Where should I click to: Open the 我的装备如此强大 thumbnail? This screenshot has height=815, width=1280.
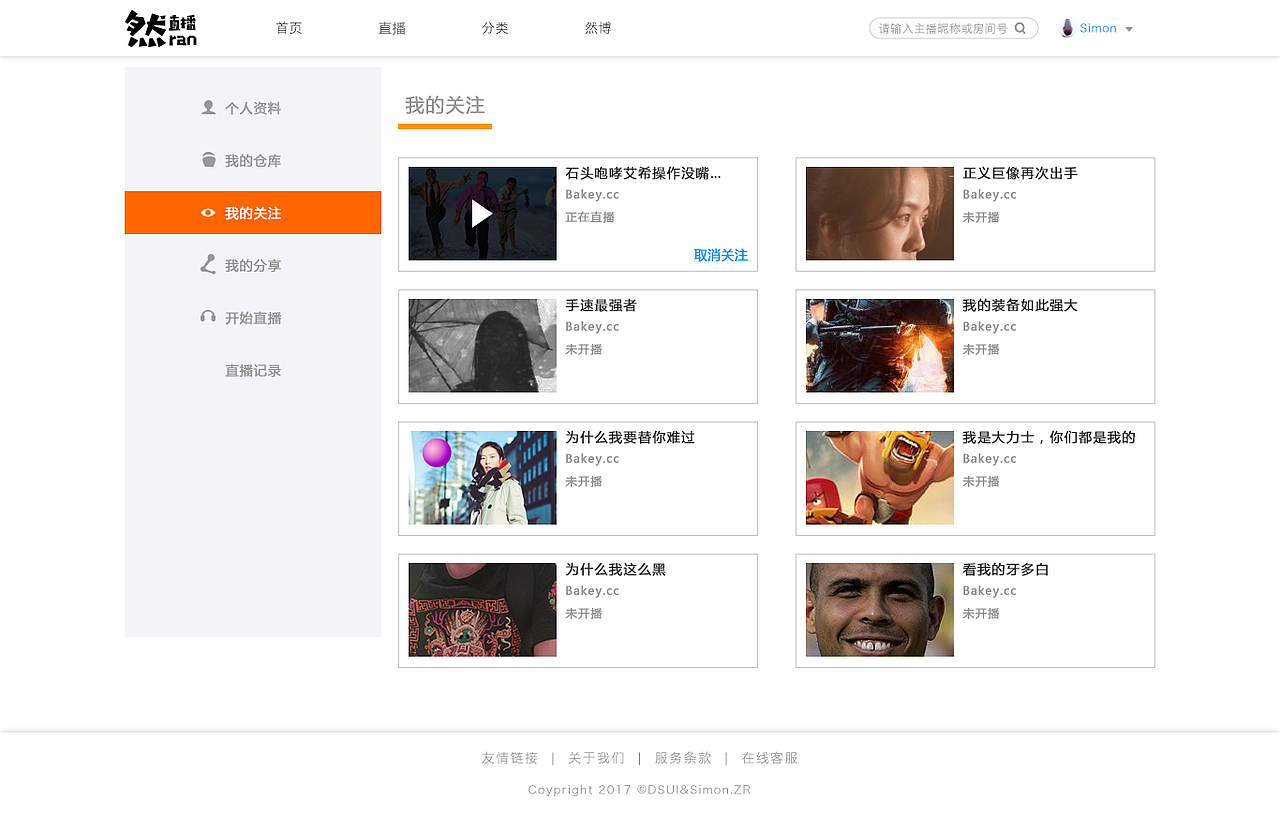pos(880,345)
